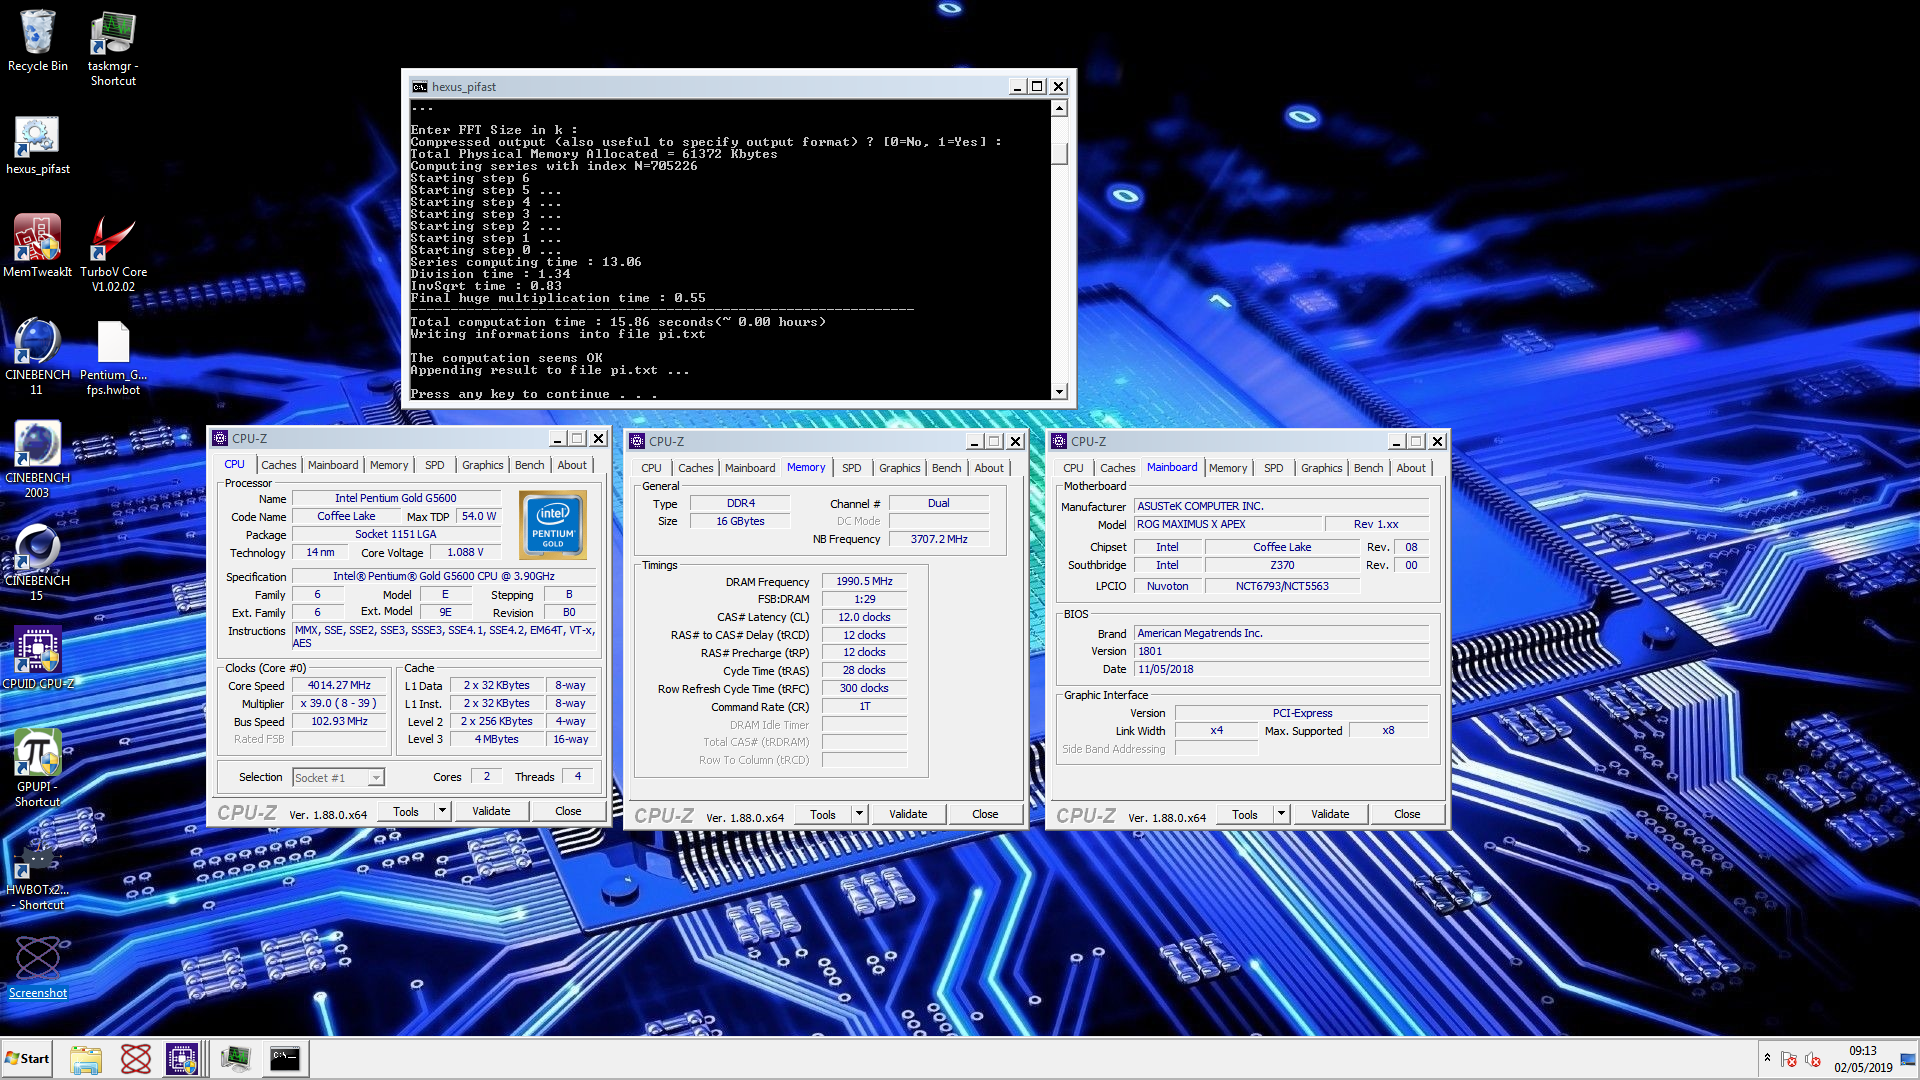Select the CINEBENCH 2003 desktop icon
This screenshot has height=1080, width=1920.
pyautogui.click(x=37, y=459)
